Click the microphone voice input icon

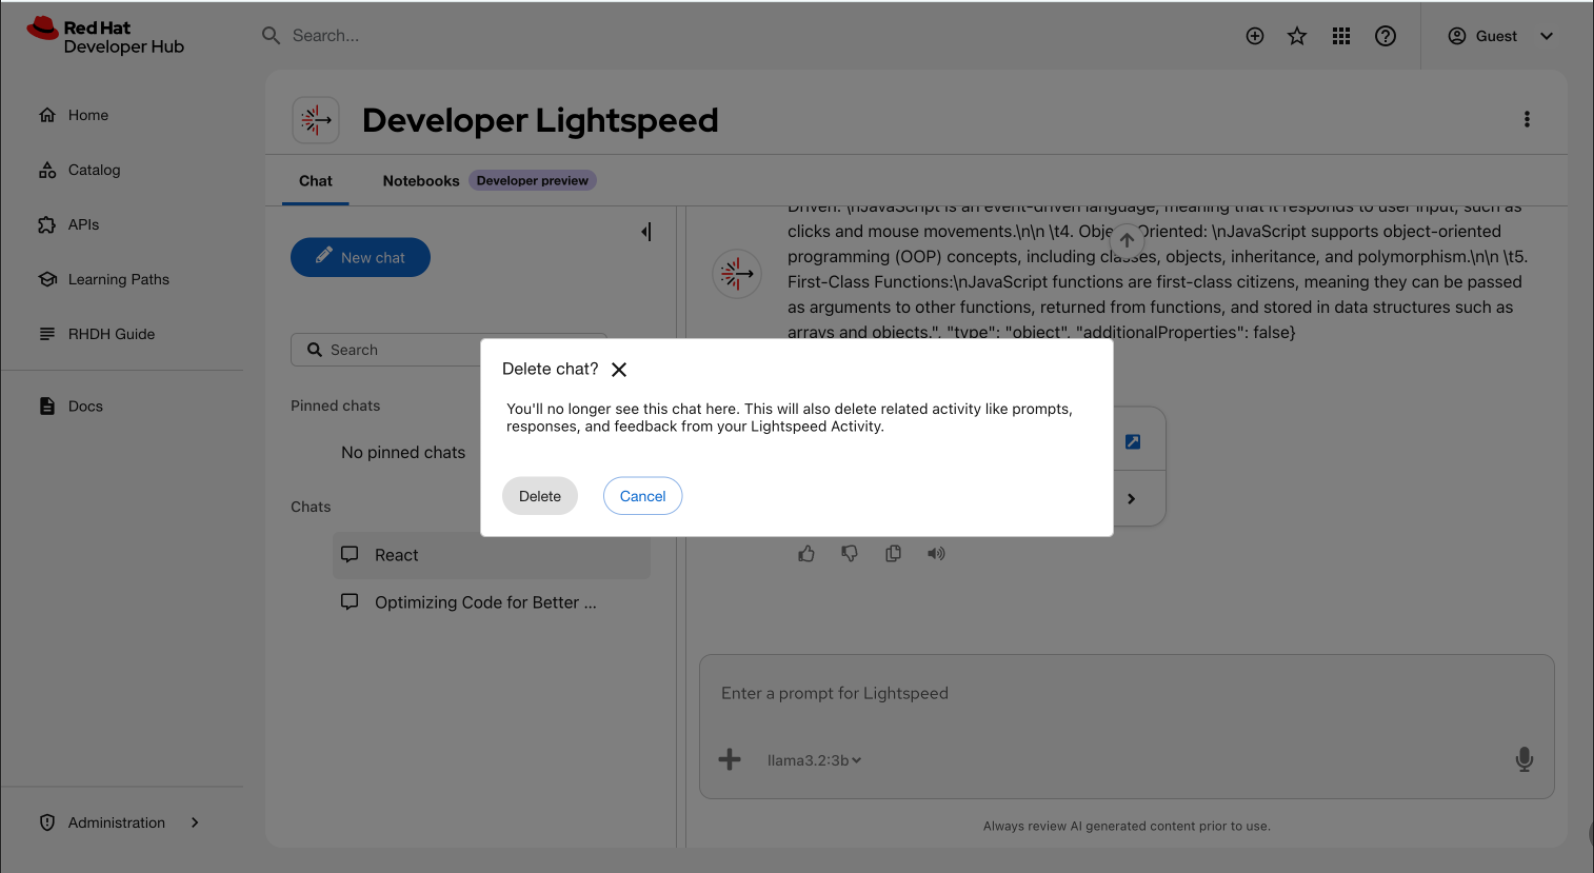coord(1524,760)
